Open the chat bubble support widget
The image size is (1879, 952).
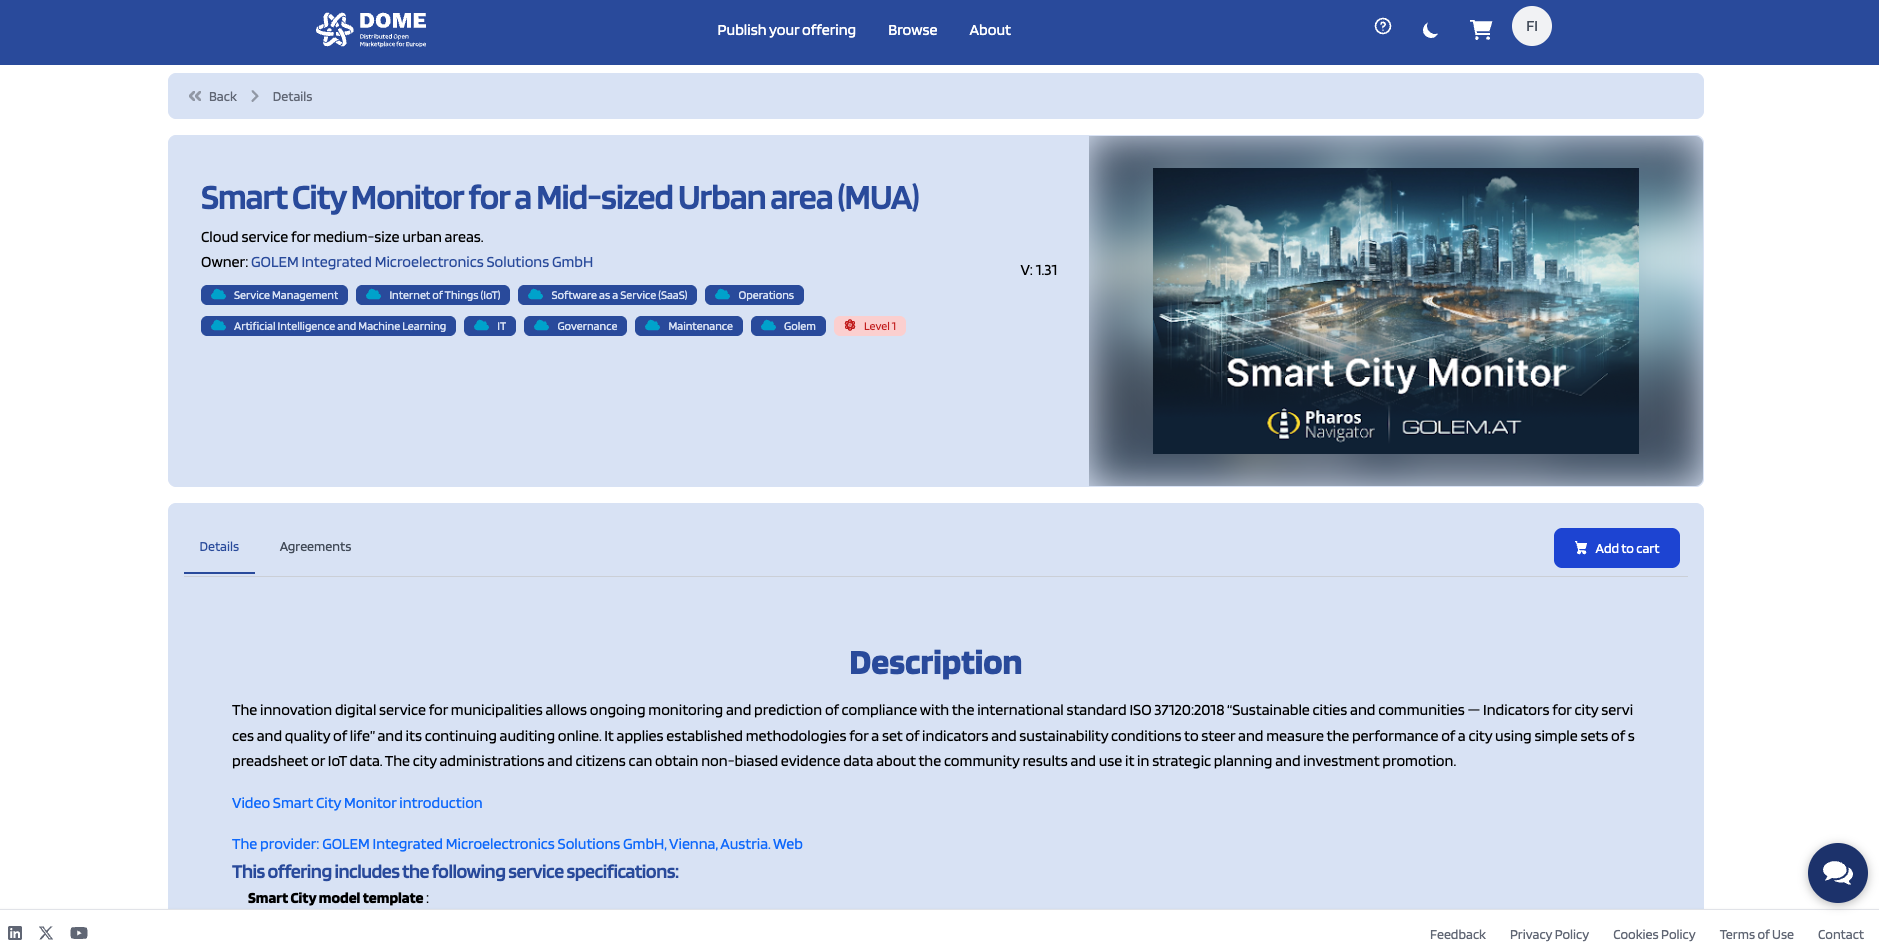click(1837, 873)
